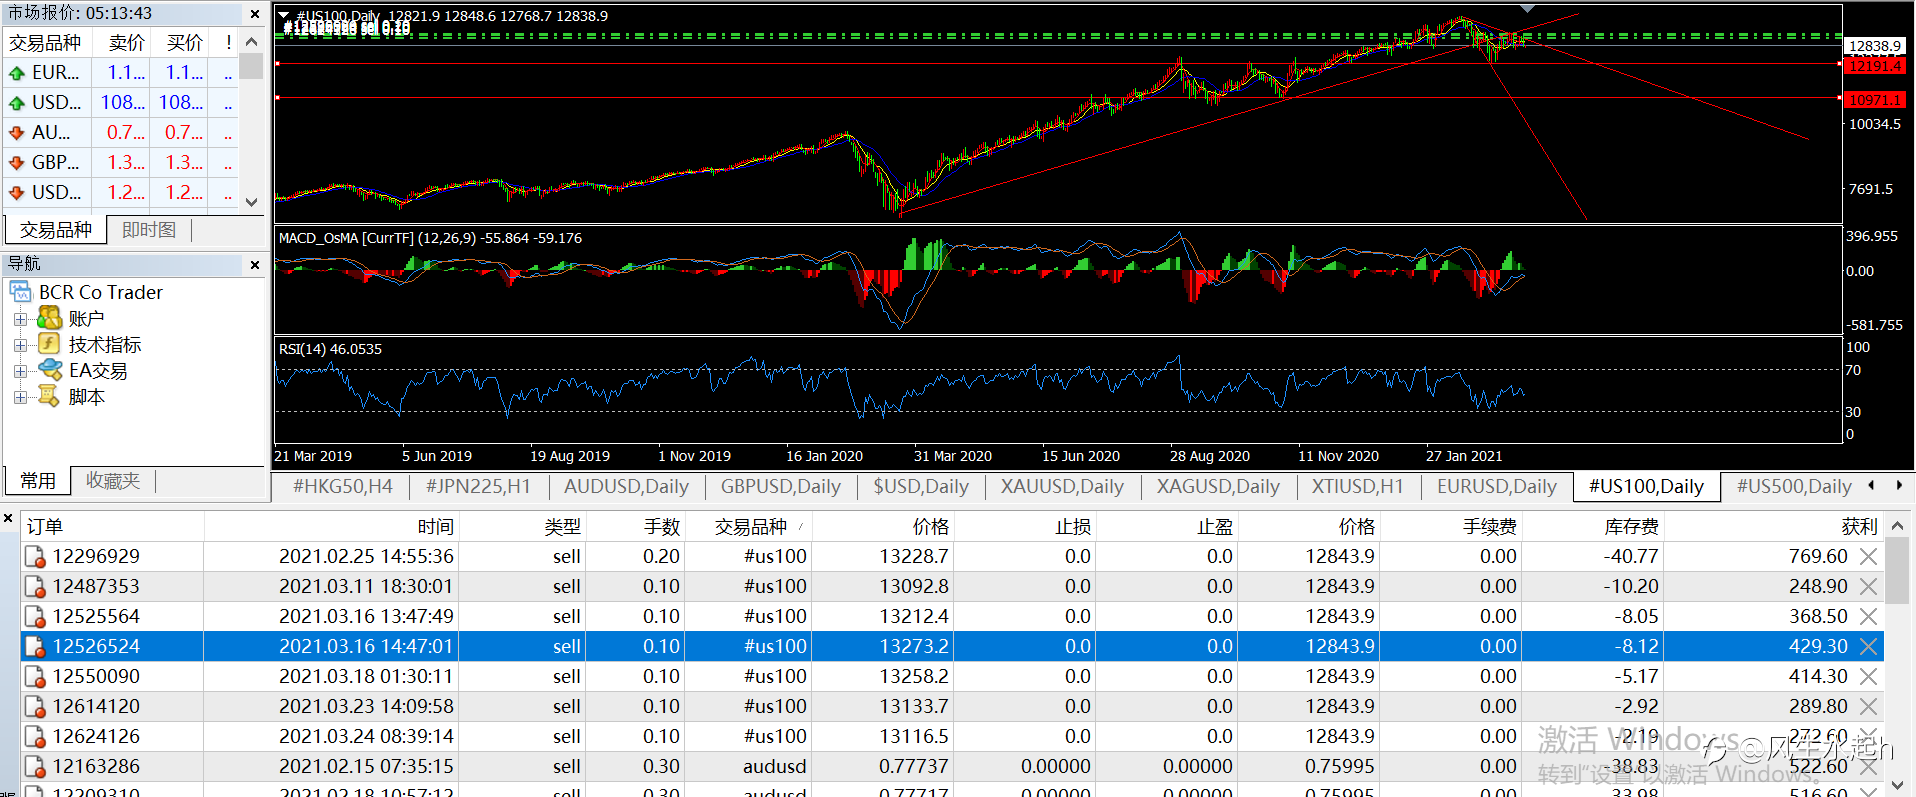
Task: Click the red 10971.1 price level marker
Action: 1875,100
